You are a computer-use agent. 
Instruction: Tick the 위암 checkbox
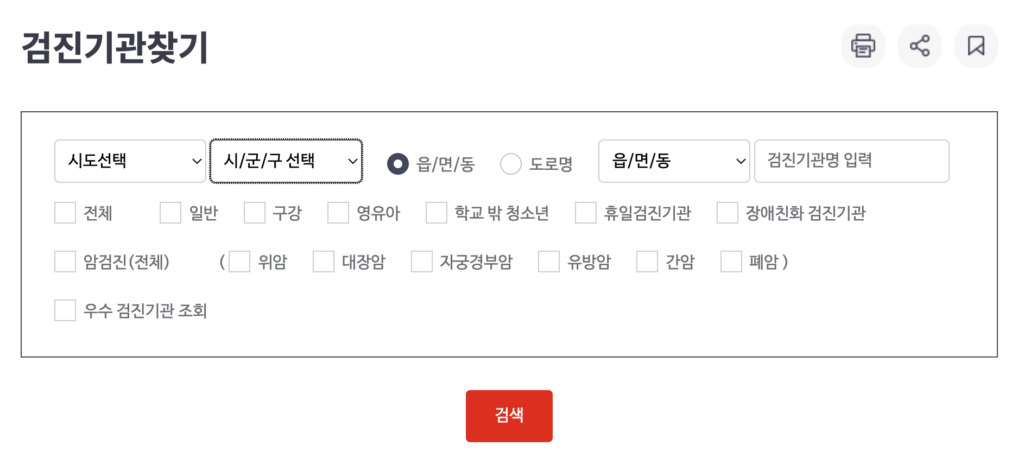[239, 262]
